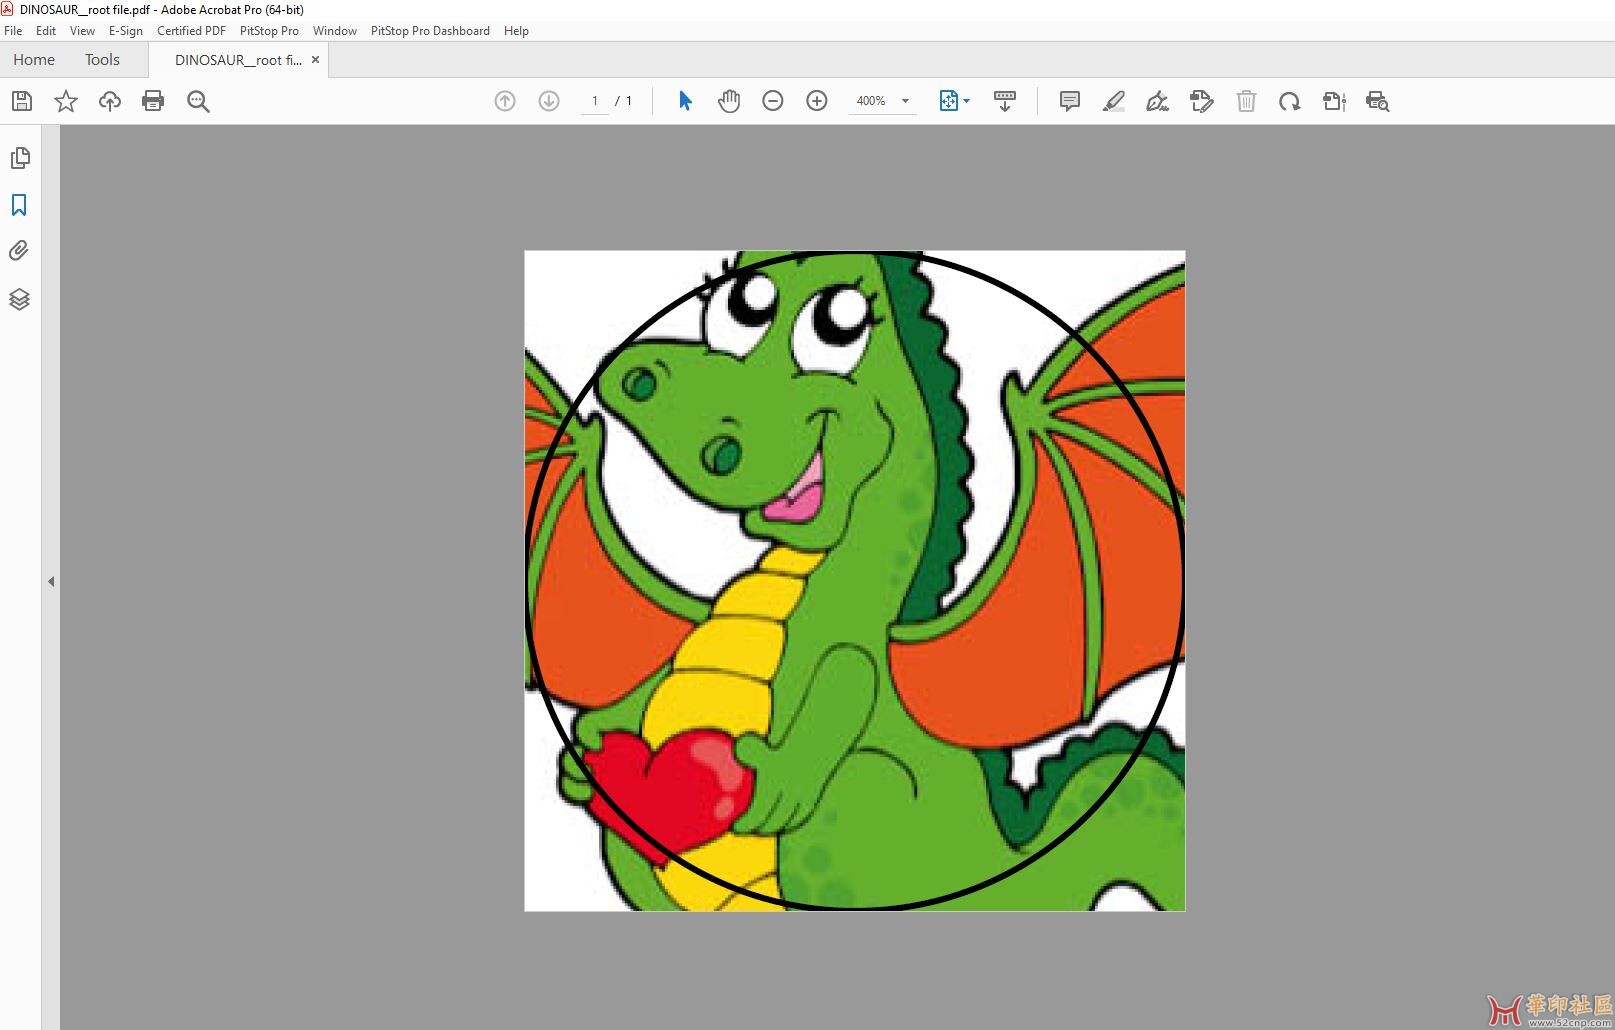This screenshot has width=1615, height=1030.
Task: Zoom out with the minus icon
Action: pyautogui.click(x=773, y=101)
